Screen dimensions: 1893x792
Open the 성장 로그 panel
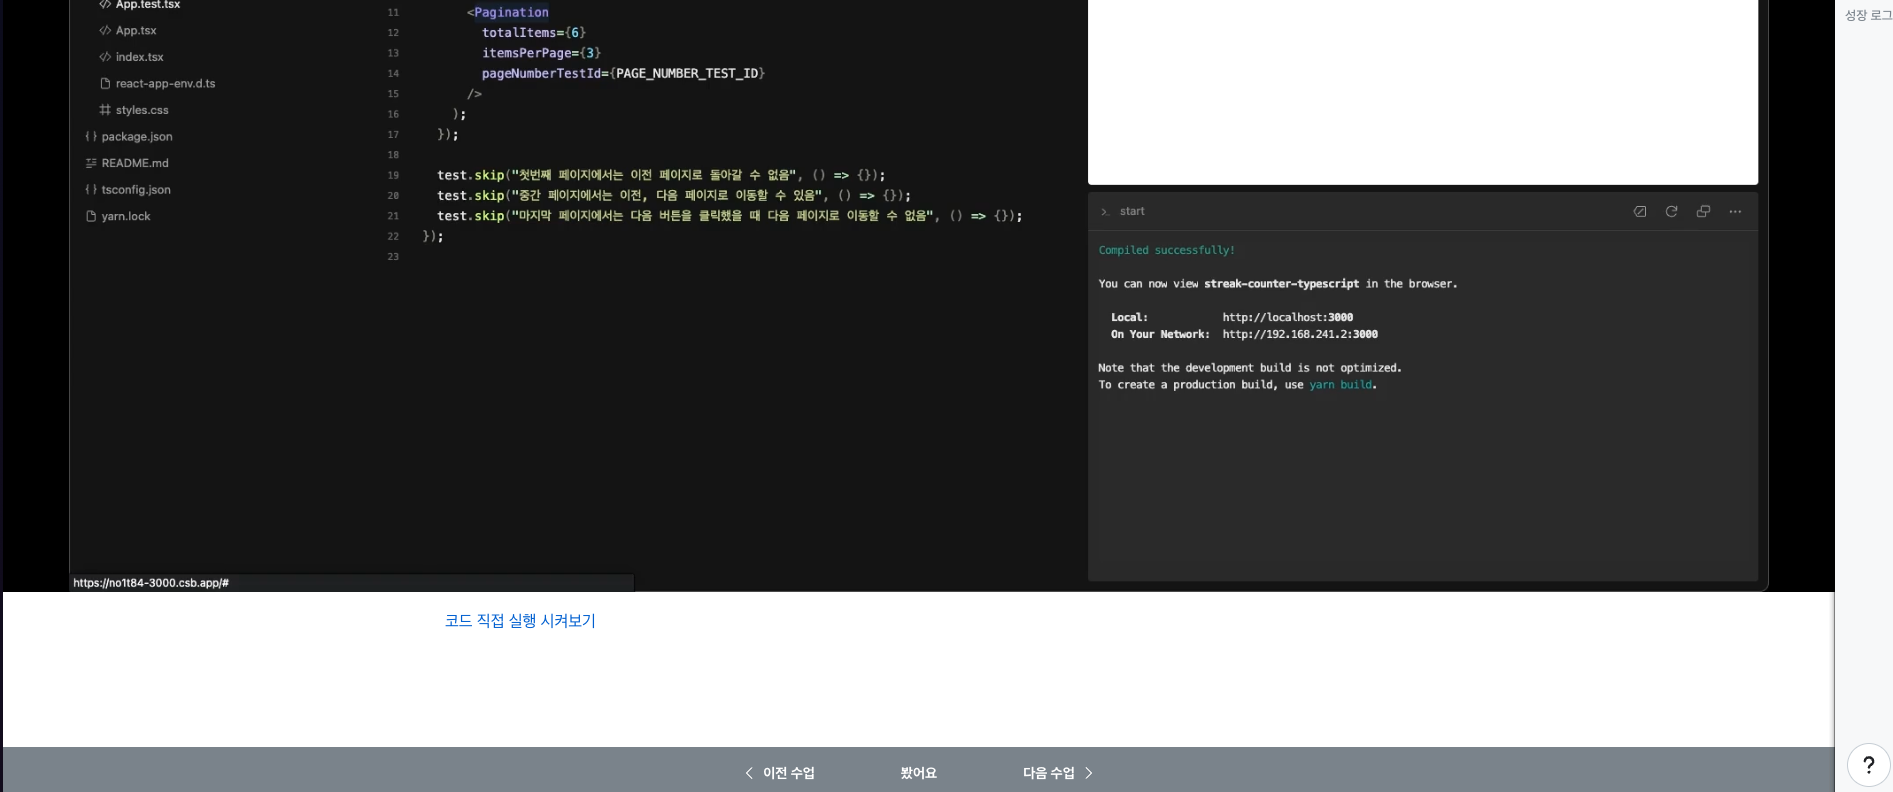pyautogui.click(x=1867, y=15)
